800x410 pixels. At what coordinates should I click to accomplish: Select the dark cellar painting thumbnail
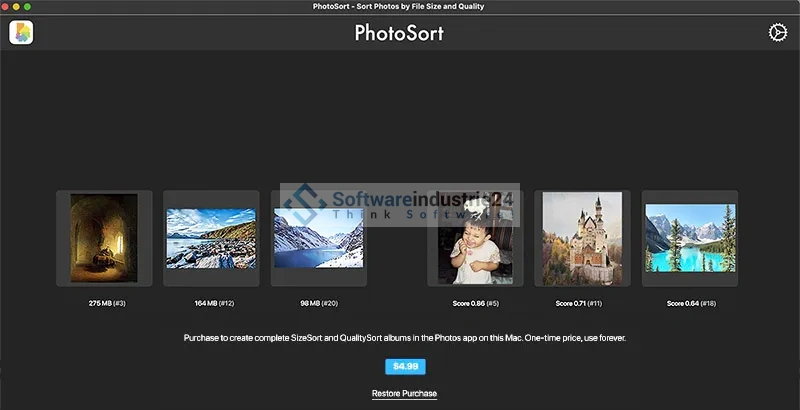pyautogui.click(x=104, y=238)
